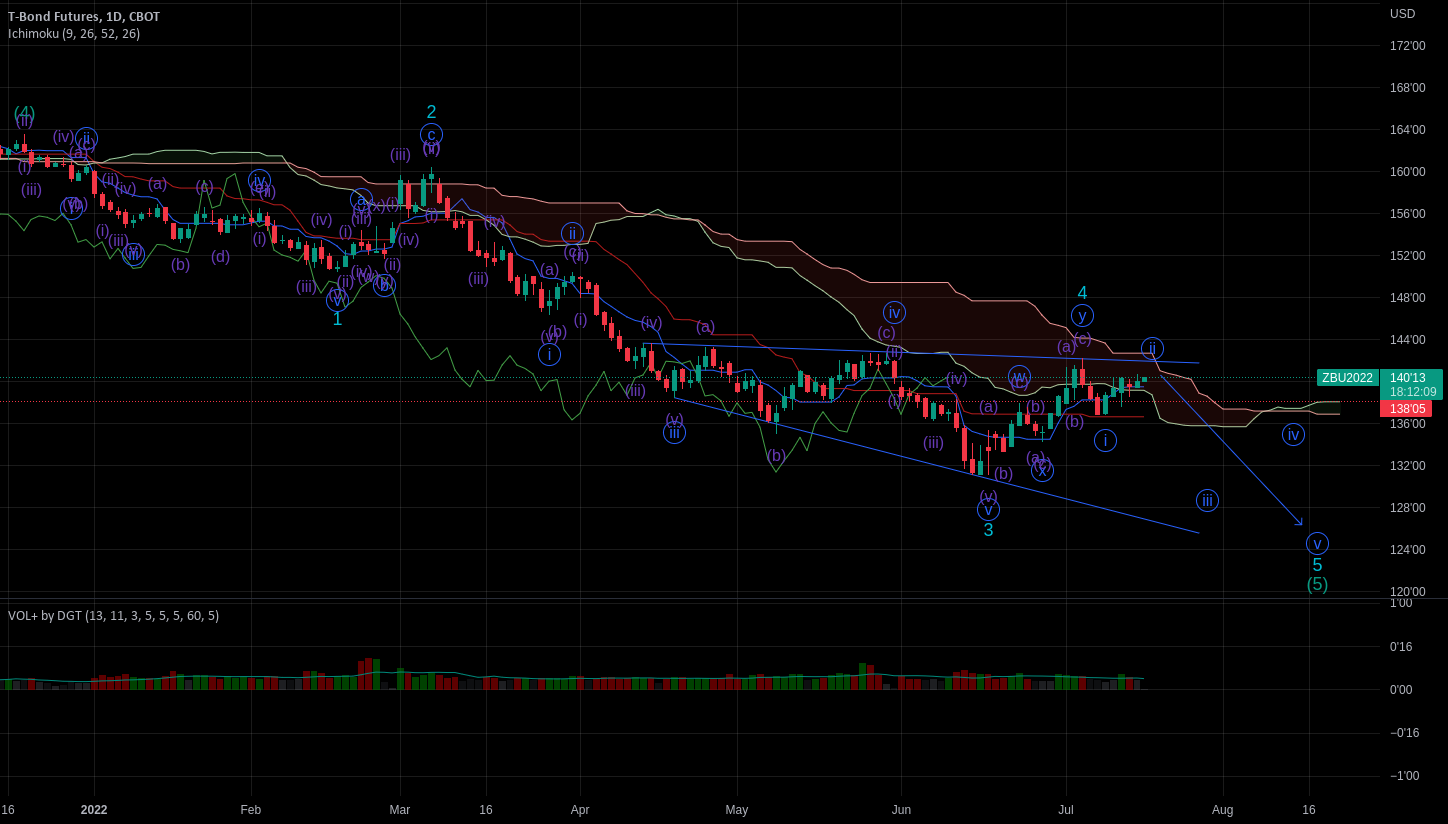Select the cyan wave 4 label near the July high
This screenshot has height=824, width=1448.
tap(1080, 293)
